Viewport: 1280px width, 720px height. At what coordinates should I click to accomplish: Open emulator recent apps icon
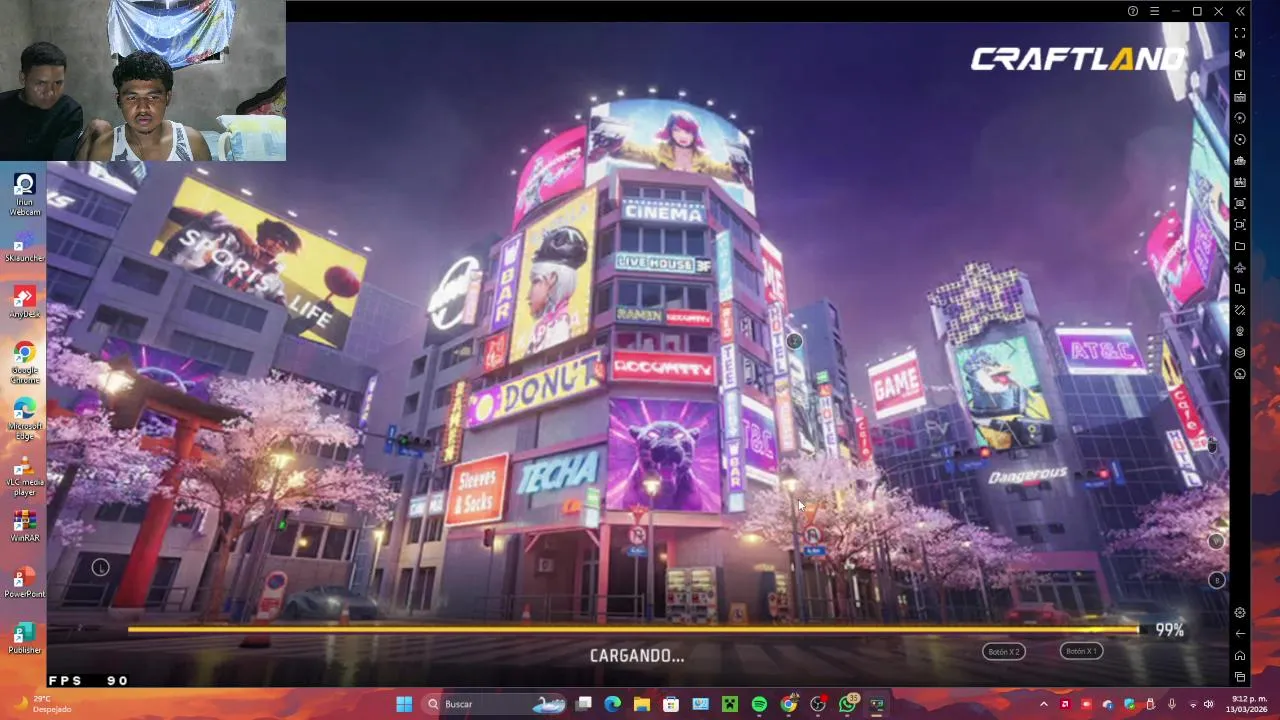point(1240,677)
